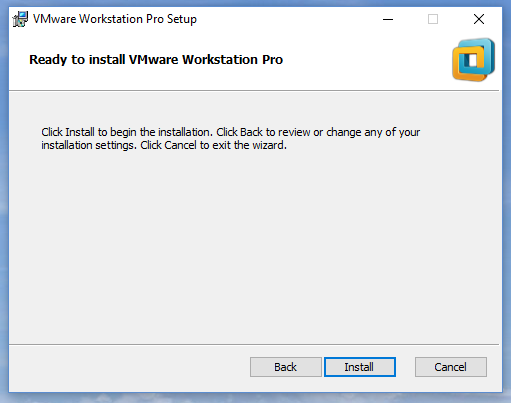Screen dimensions: 511x403
Task: Click the 'VMware Workstation Pro Setup' title text
Action: [115, 19]
